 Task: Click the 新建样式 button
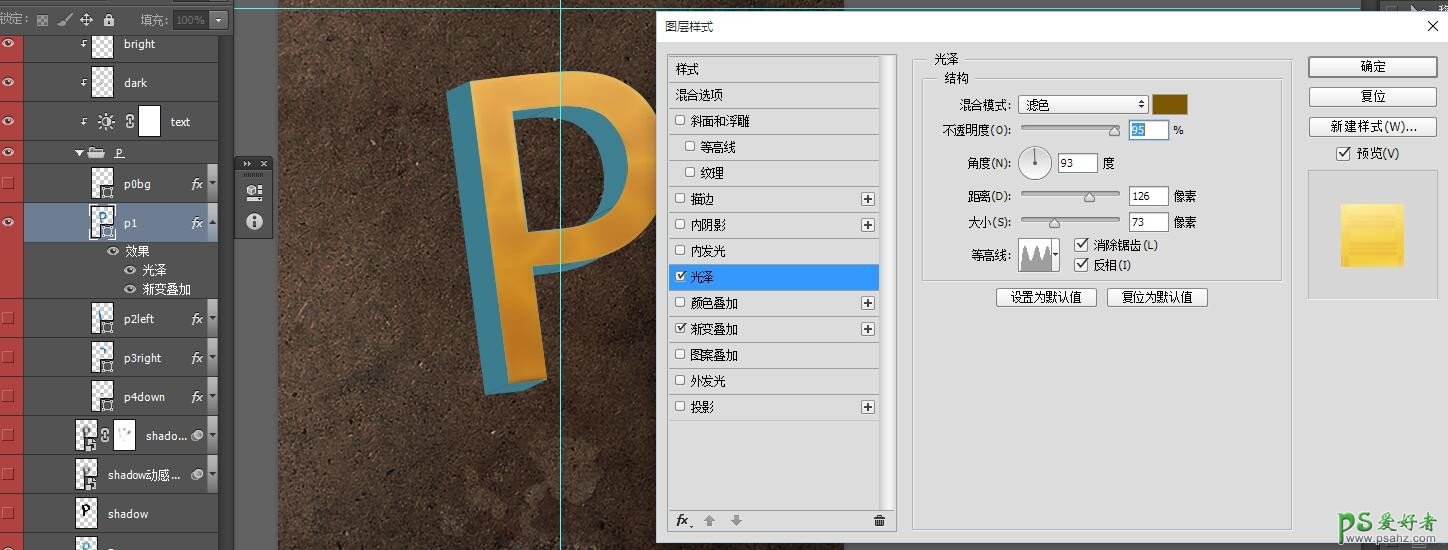1372,127
